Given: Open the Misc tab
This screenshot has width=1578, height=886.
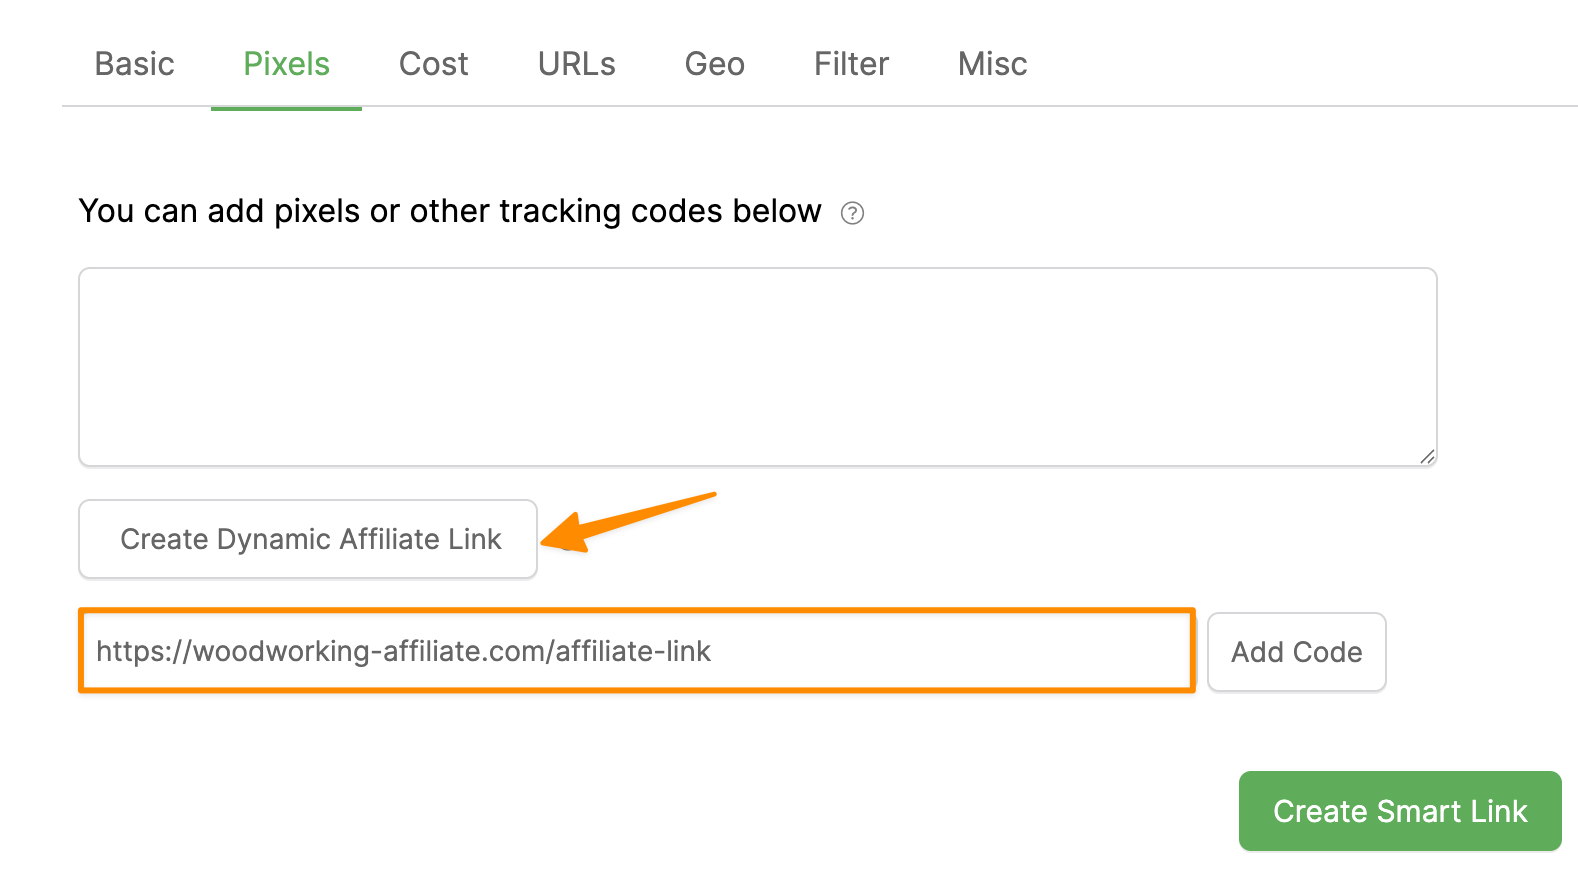Looking at the screenshot, I should pos(992,64).
